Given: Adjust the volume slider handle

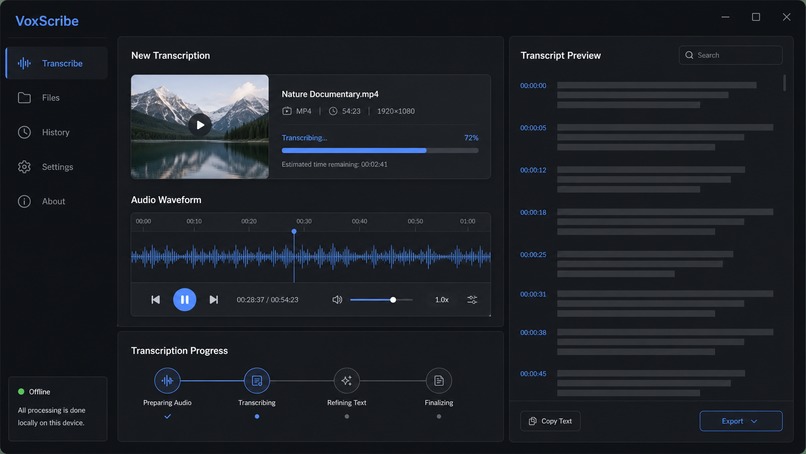Looking at the screenshot, I should 393,300.
